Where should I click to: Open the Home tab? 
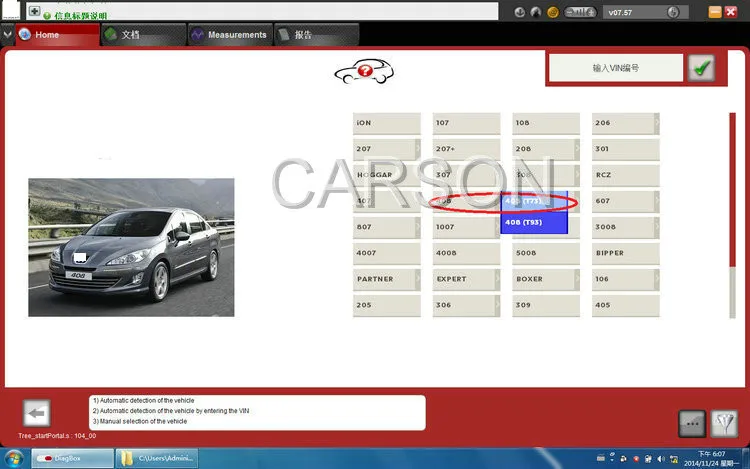click(57, 35)
